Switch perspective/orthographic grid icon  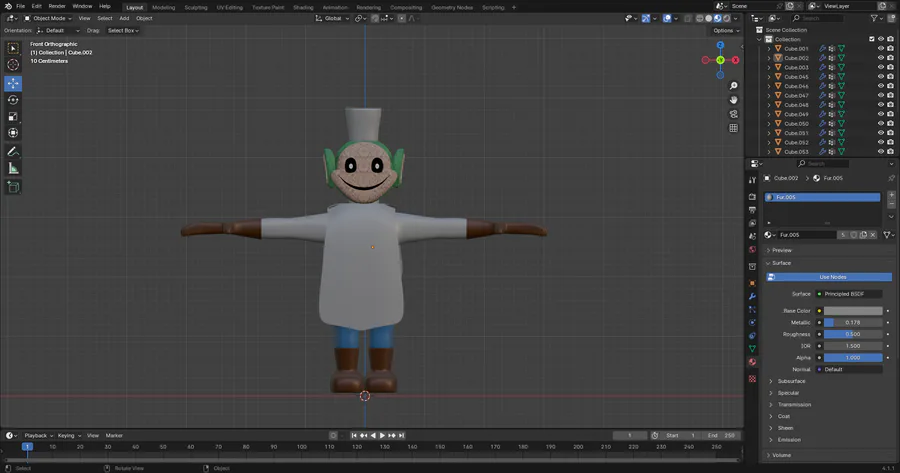tap(734, 128)
